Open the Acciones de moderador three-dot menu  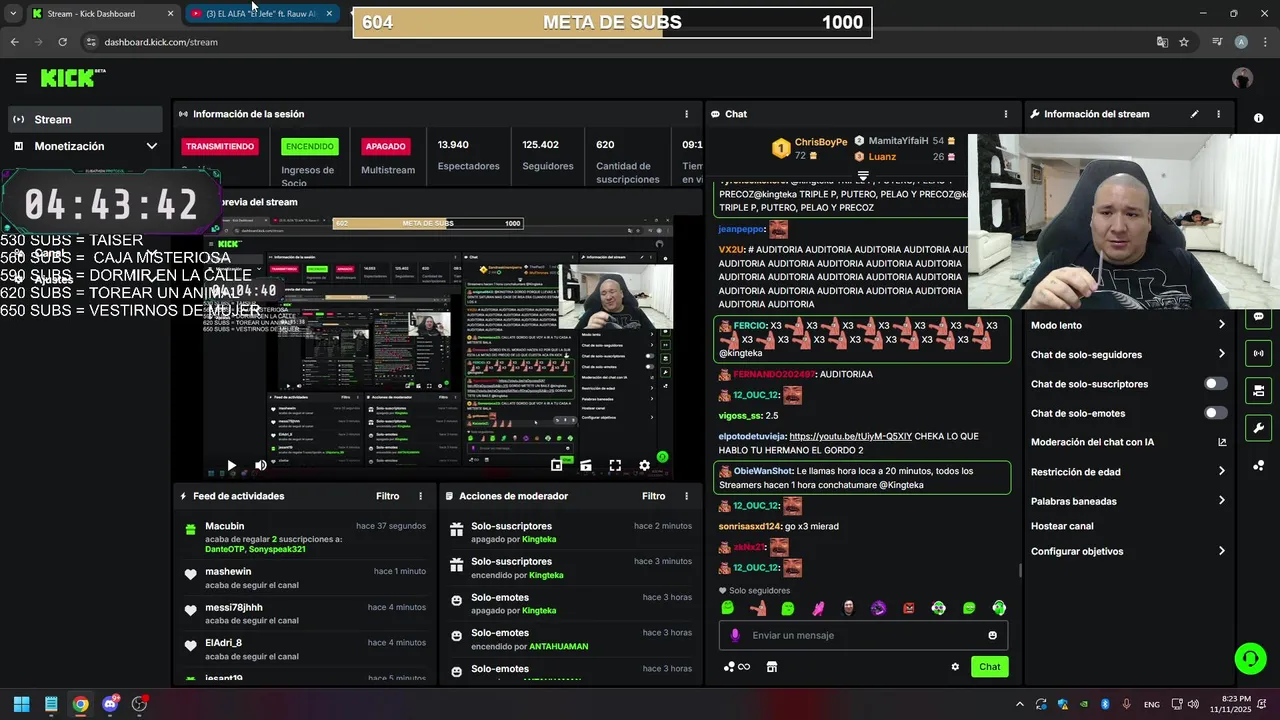(686, 496)
